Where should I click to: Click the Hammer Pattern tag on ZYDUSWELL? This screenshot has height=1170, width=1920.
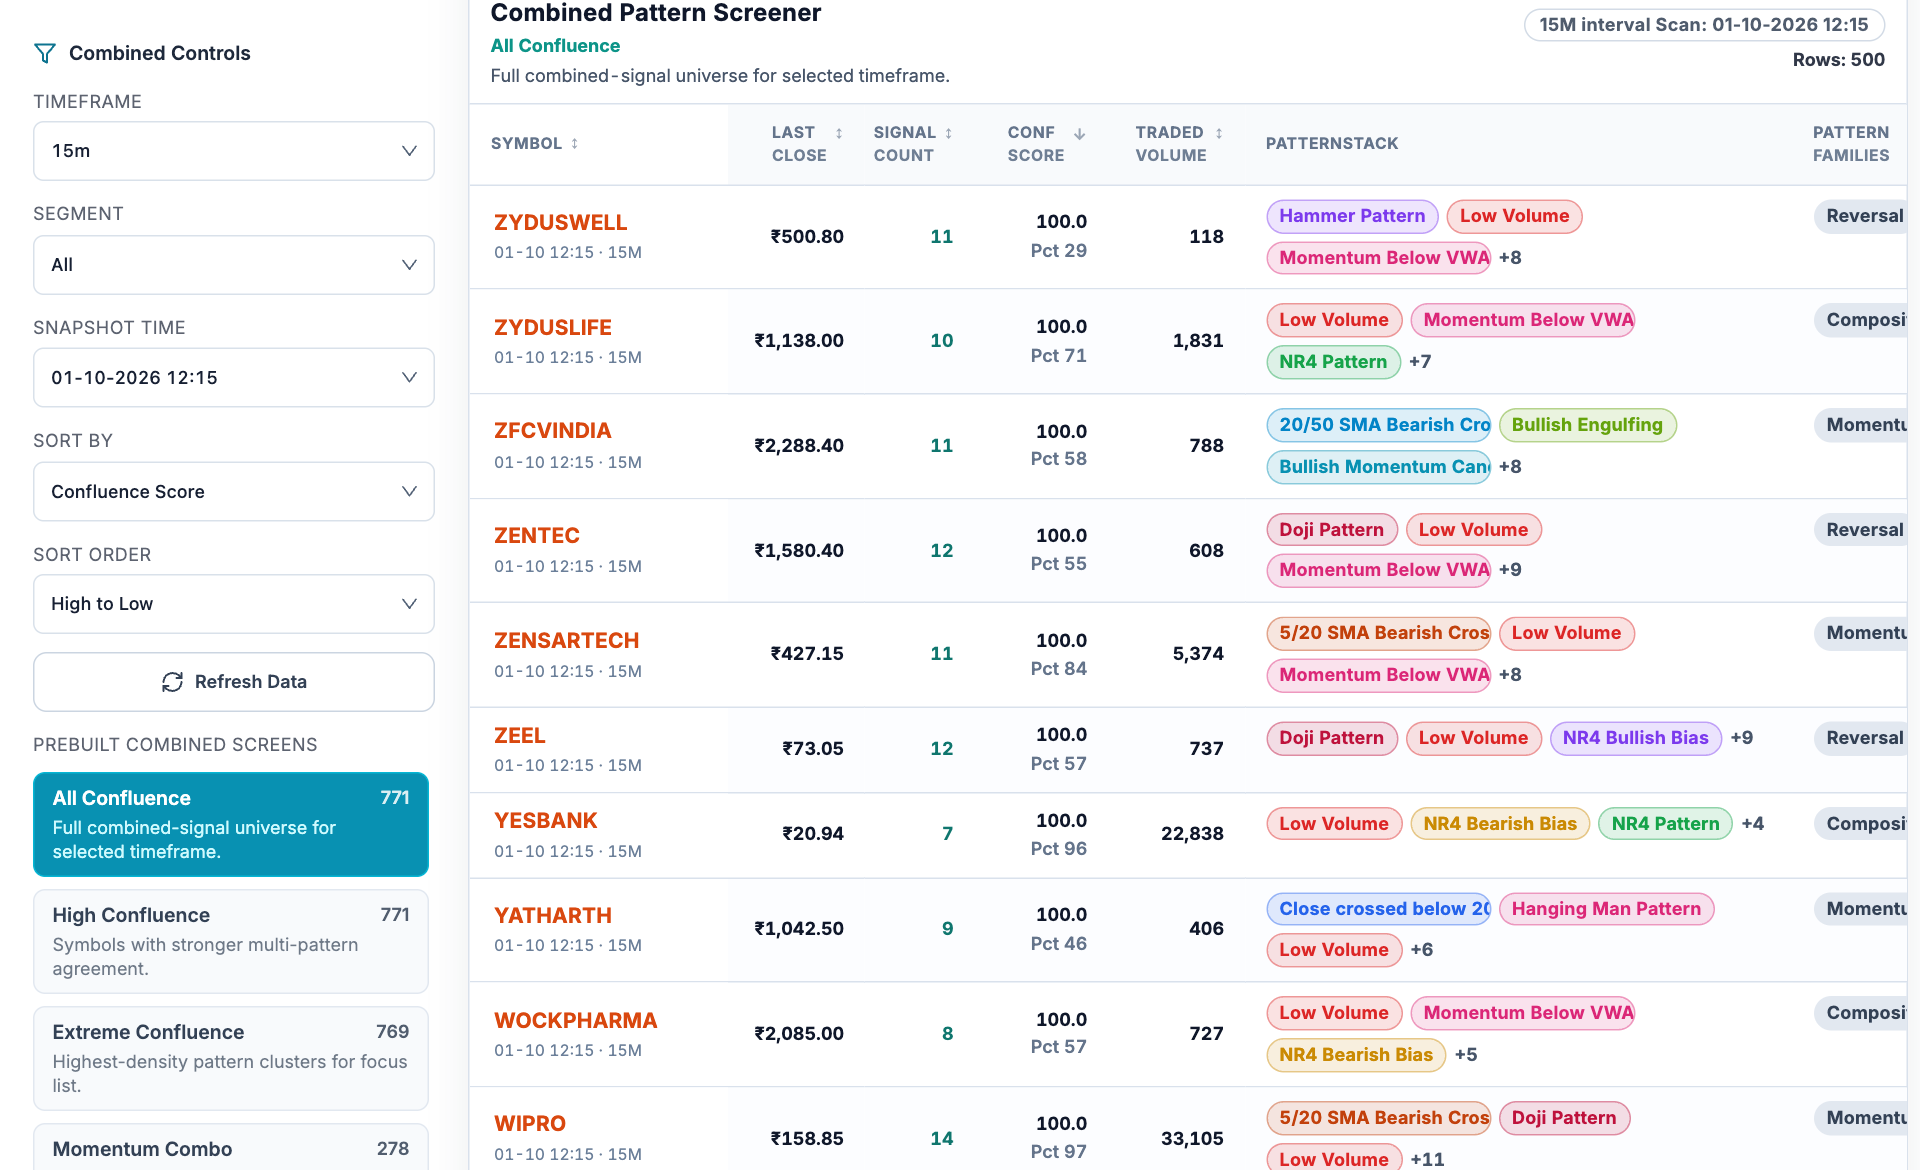(x=1352, y=216)
